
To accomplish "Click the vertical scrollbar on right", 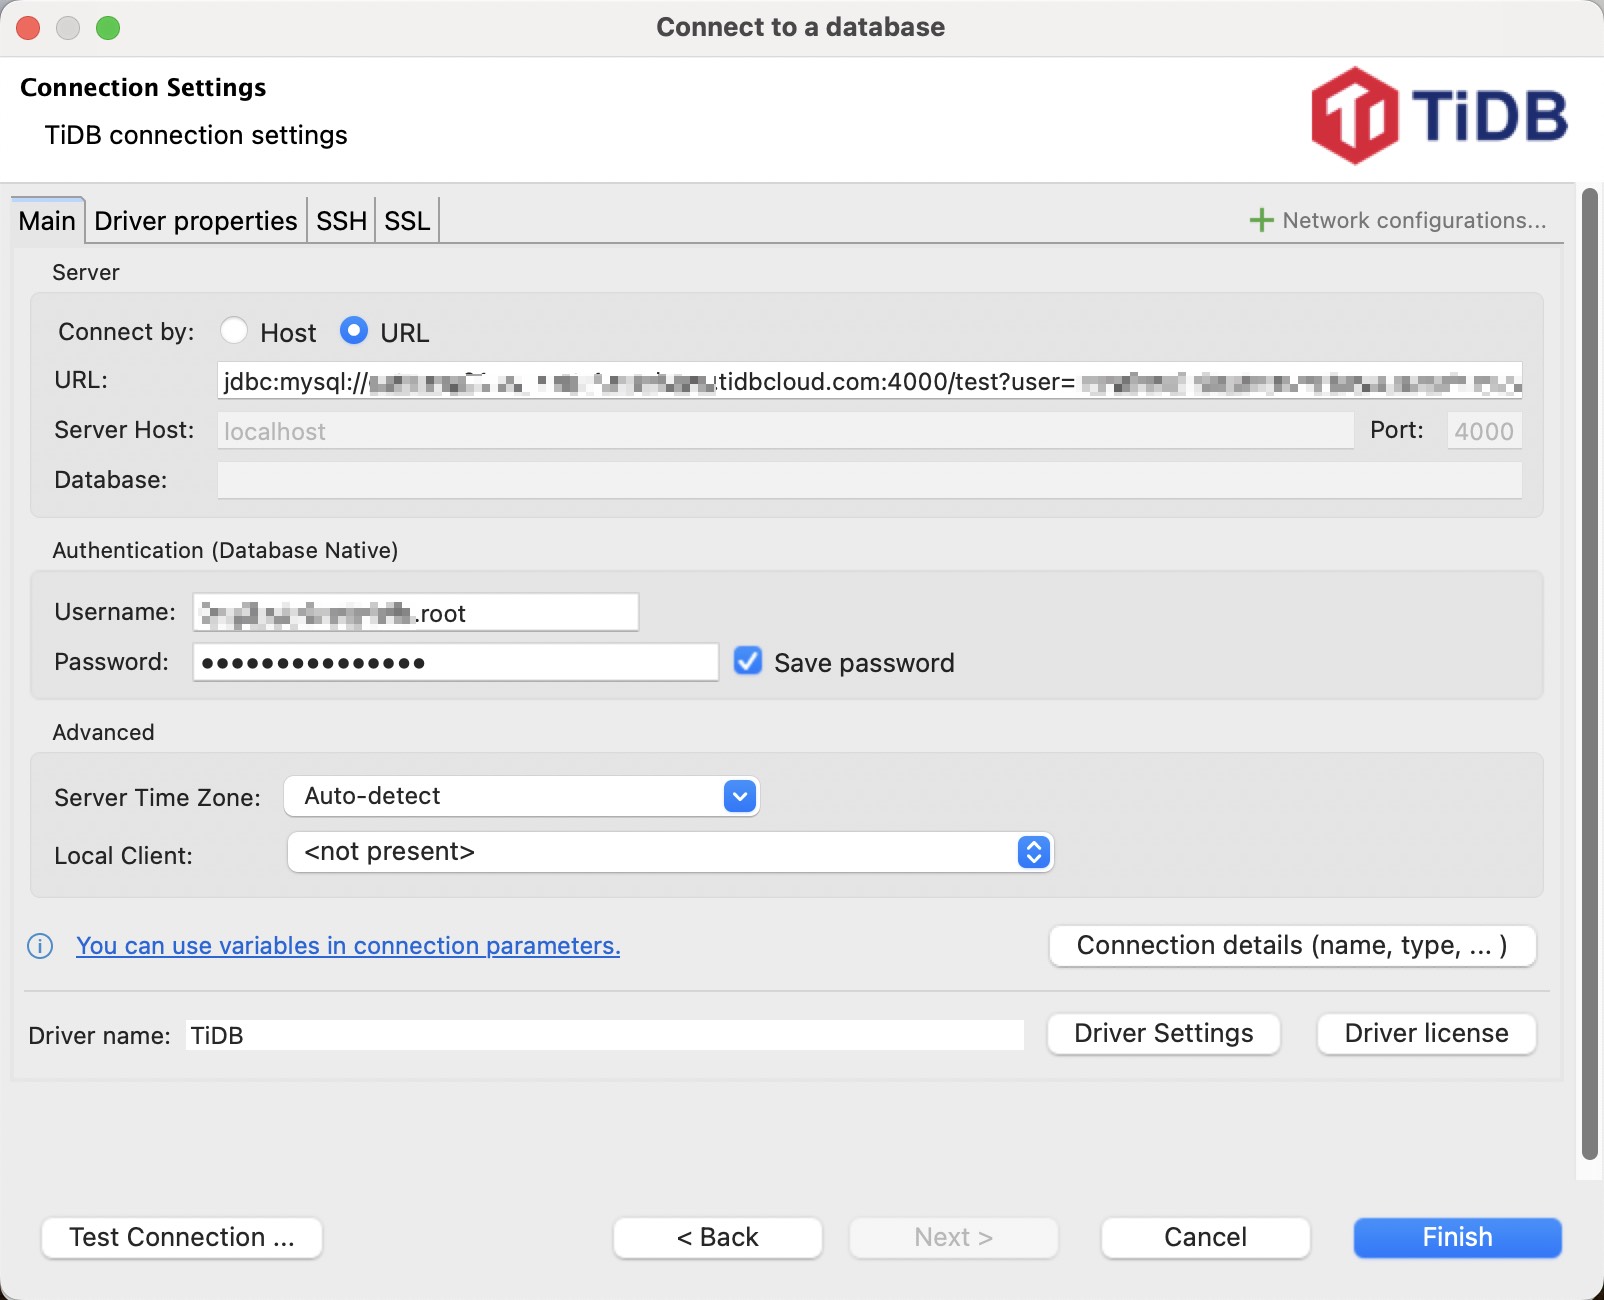I will [1590, 672].
